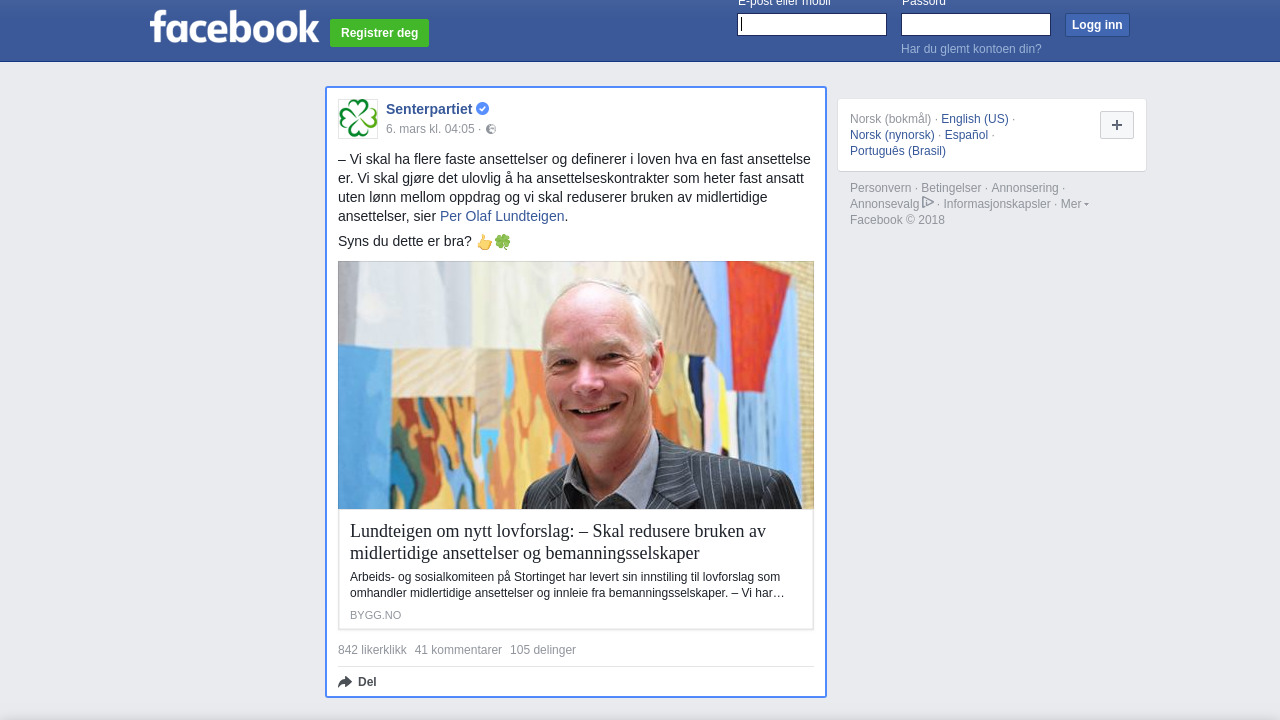View the 41 kommentarer
The image size is (1280, 720).
(x=458, y=650)
